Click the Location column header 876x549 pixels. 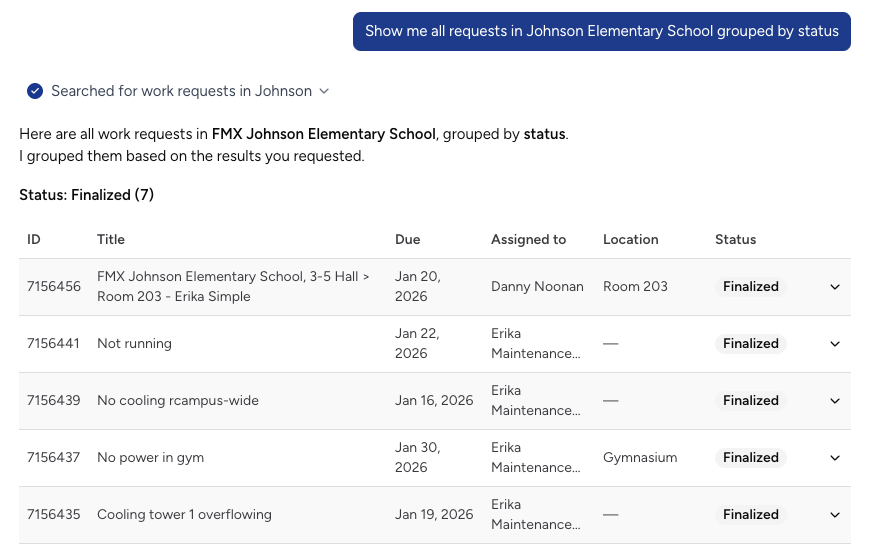[630, 240]
